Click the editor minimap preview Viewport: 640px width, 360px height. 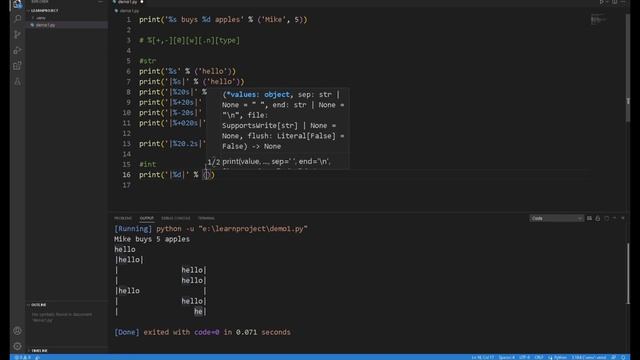pos(598,20)
